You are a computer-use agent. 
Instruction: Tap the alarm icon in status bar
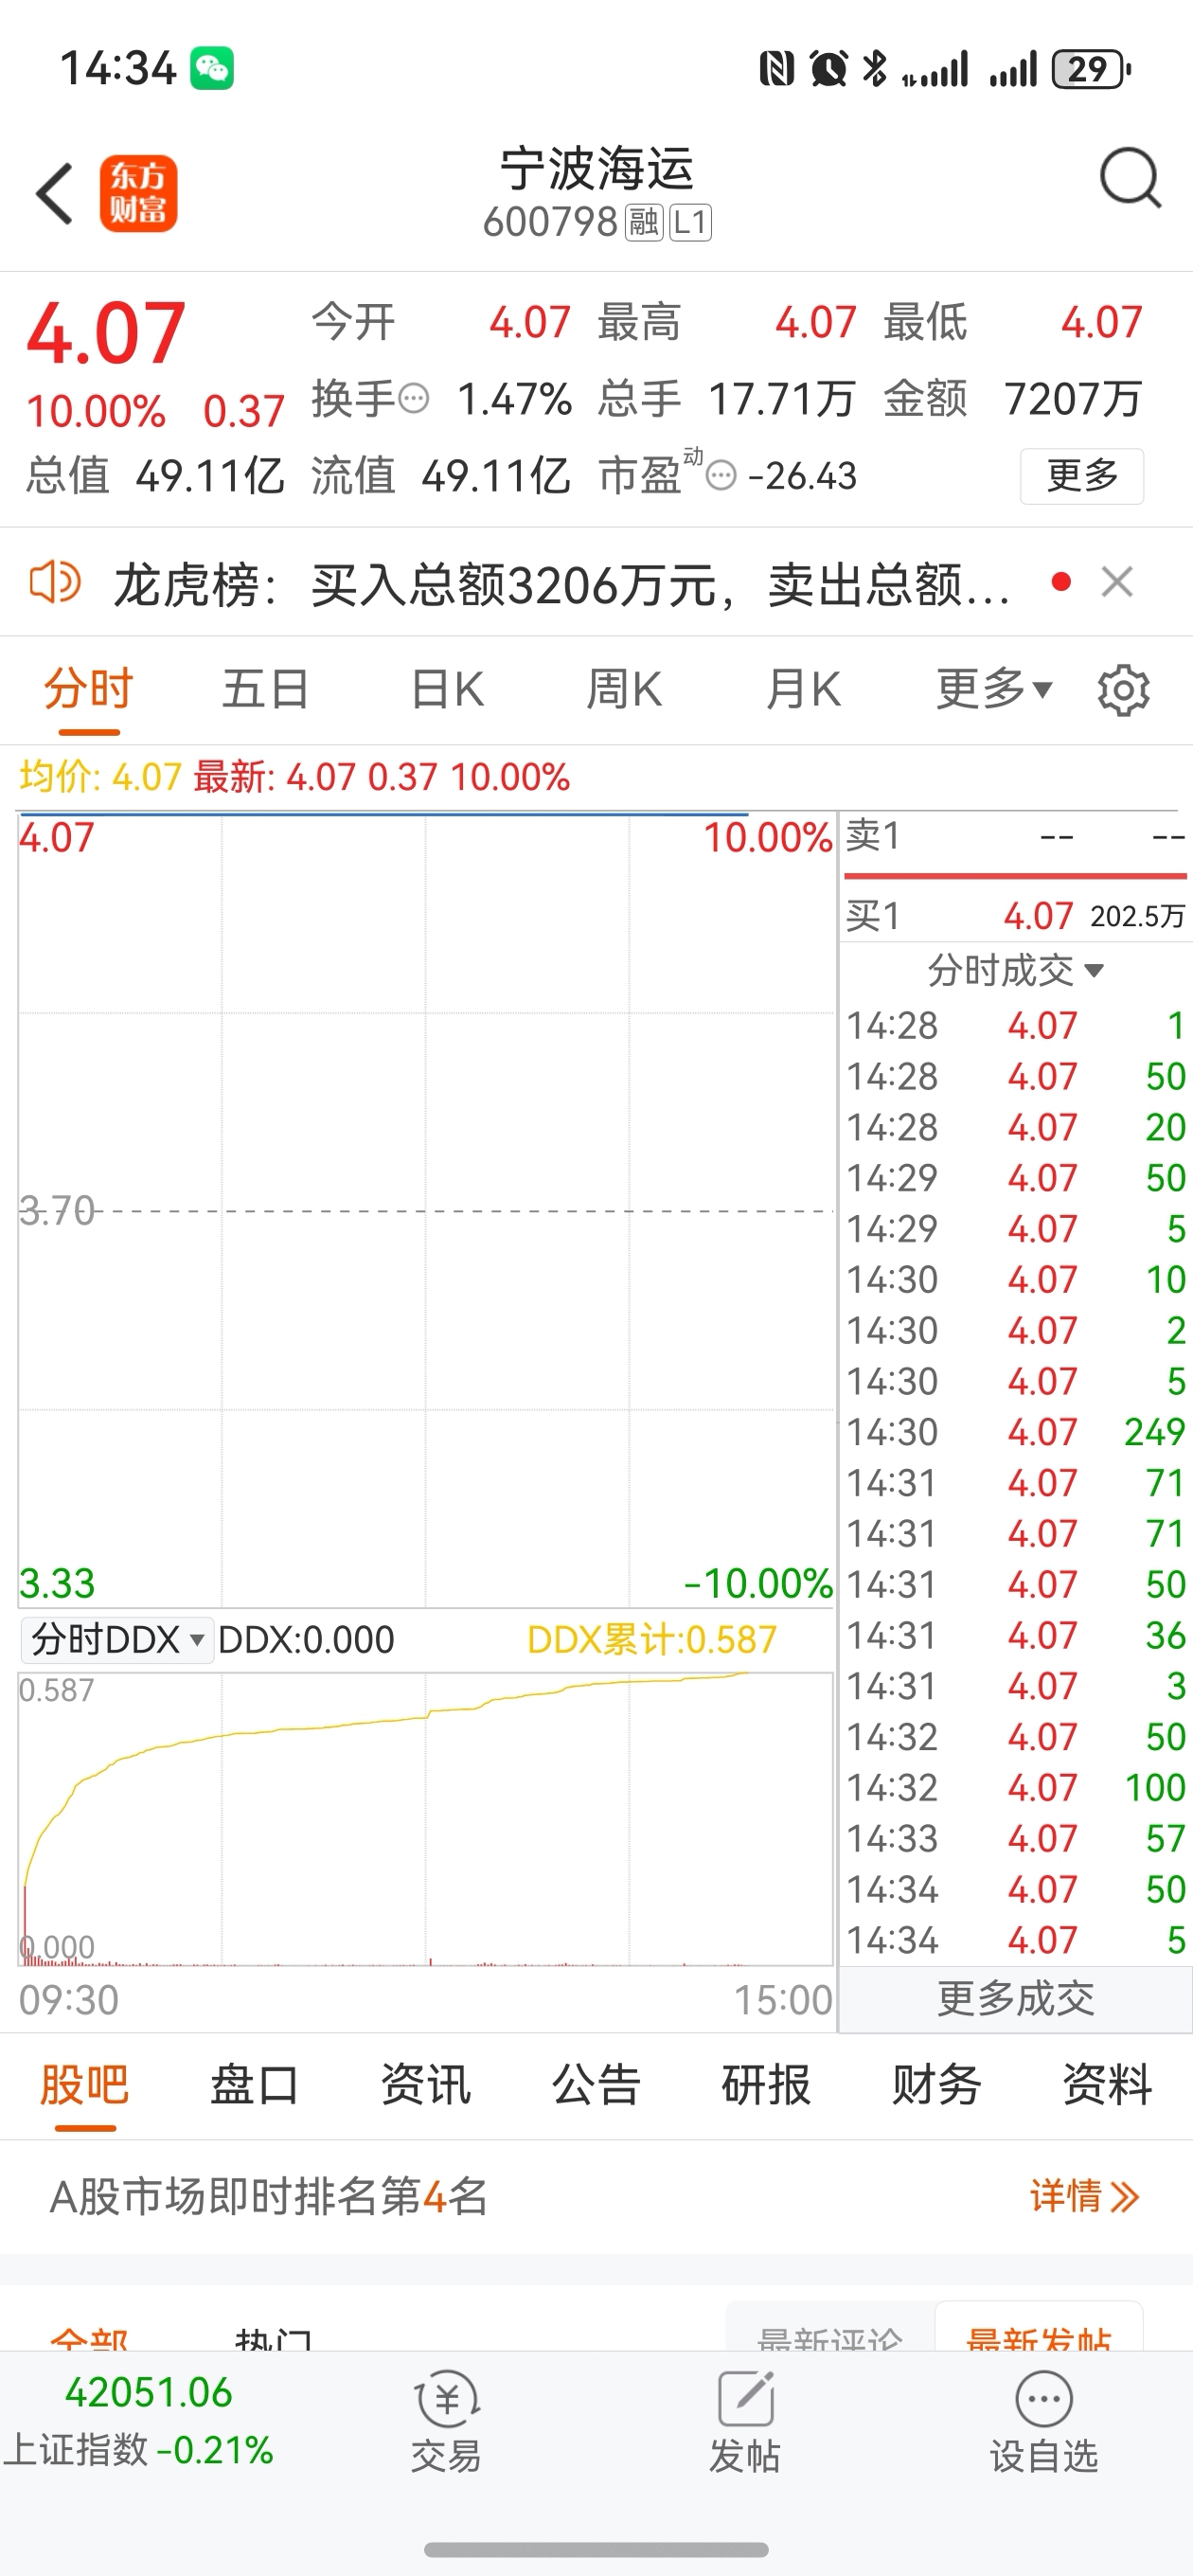click(x=828, y=69)
